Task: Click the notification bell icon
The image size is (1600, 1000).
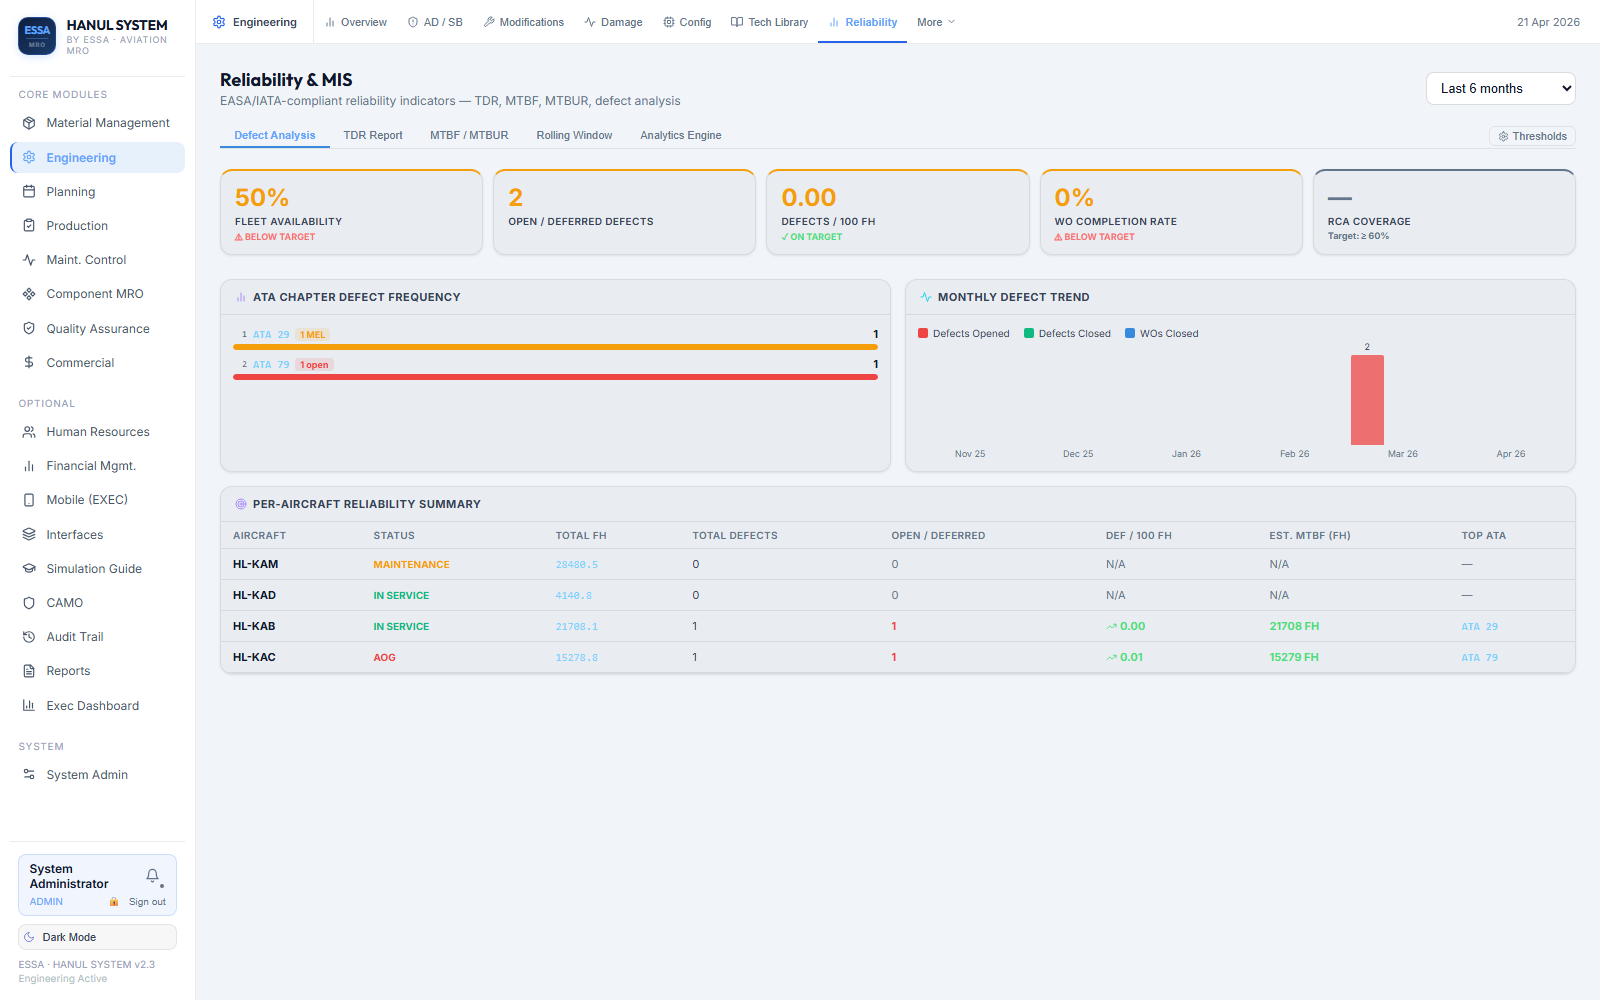Action: 152,876
